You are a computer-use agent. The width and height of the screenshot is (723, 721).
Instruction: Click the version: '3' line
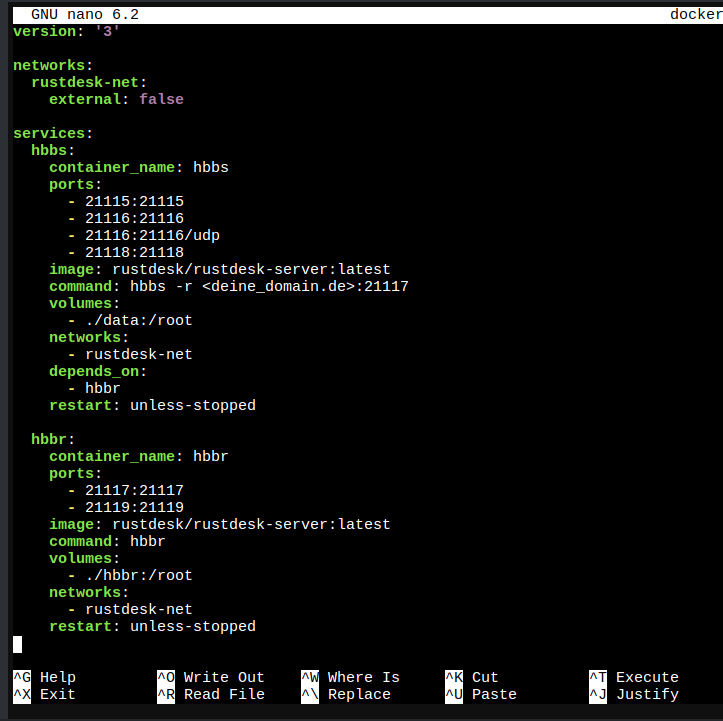coord(66,31)
